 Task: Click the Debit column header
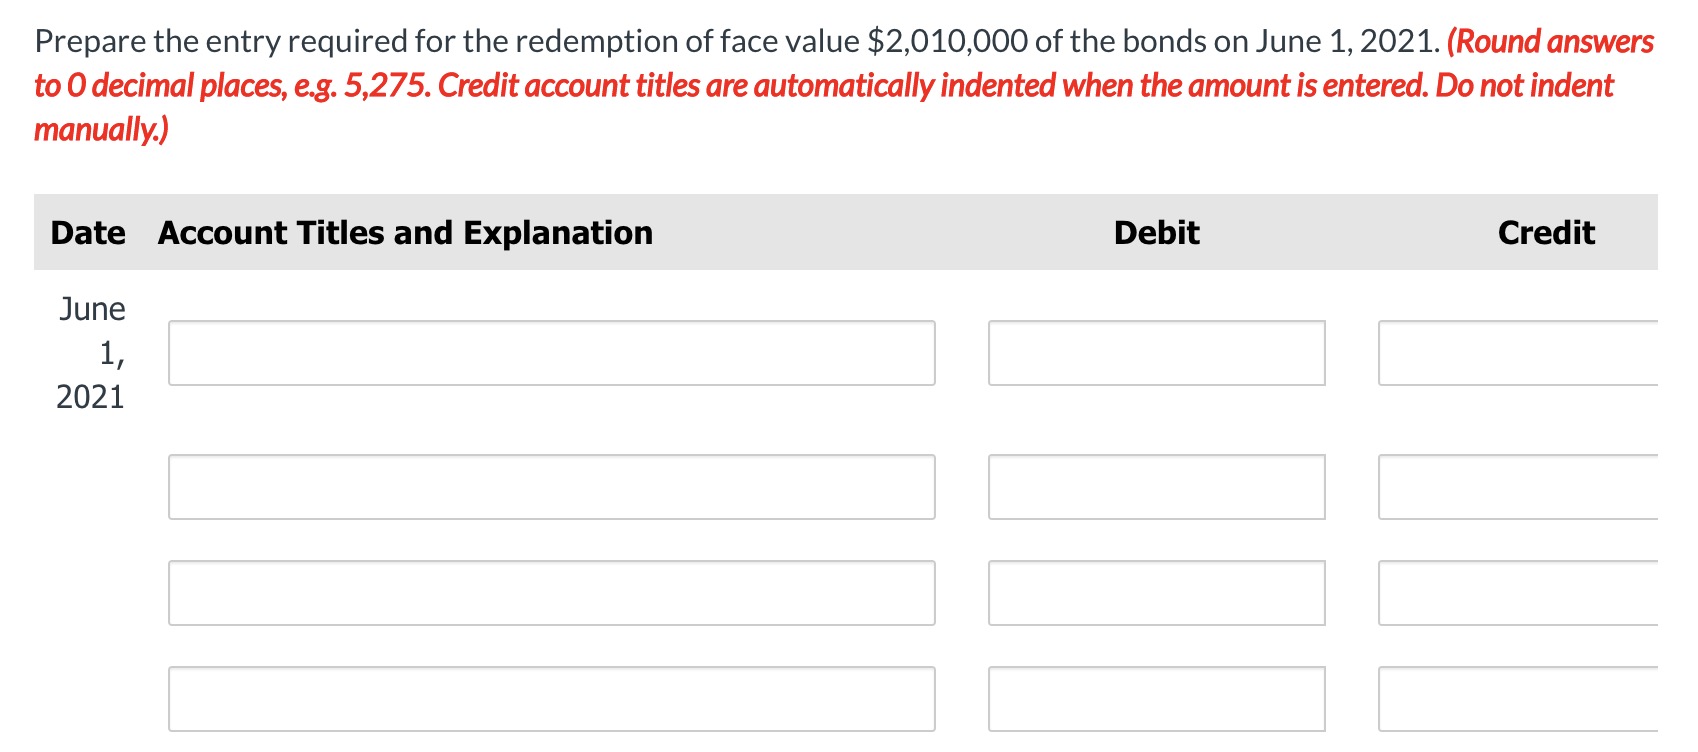1156,232
